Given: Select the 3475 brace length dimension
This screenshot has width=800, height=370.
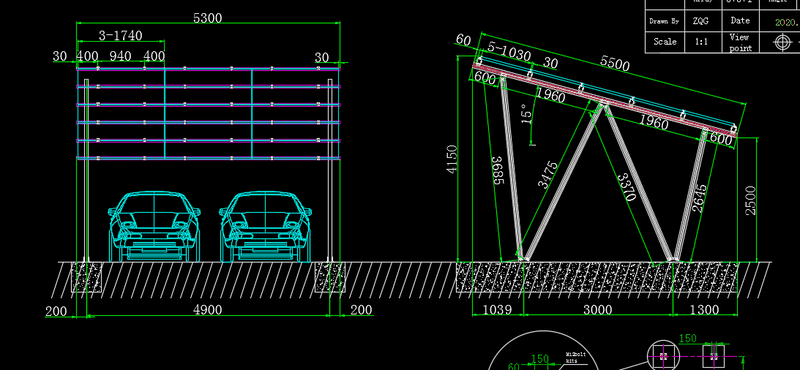Looking at the screenshot, I should pyautogui.click(x=548, y=175).
